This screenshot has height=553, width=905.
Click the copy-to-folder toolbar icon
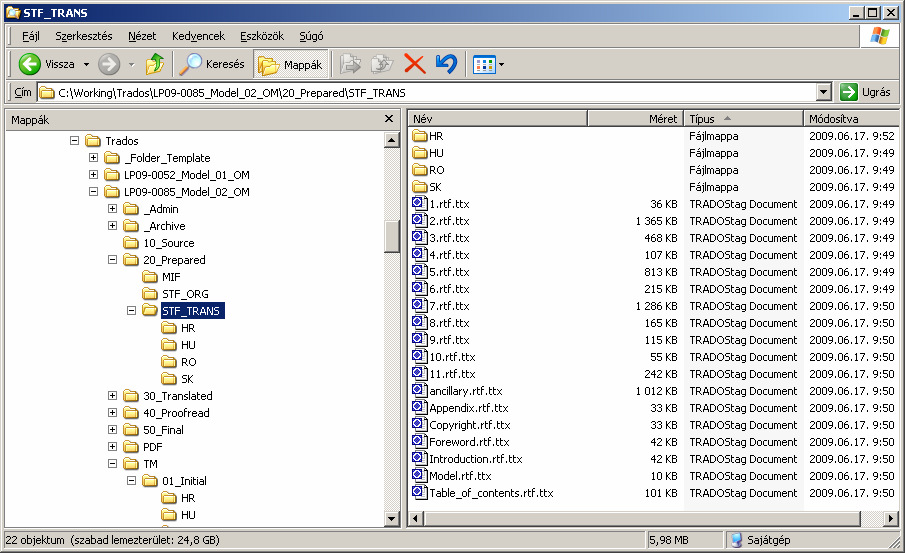tap(382, 64)
